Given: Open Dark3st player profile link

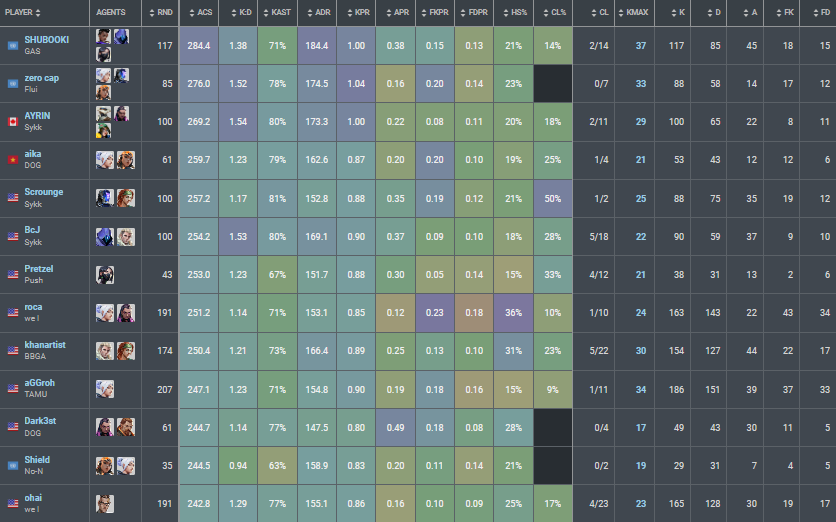Looking at the screenshot, I should (x=40, y=421).
